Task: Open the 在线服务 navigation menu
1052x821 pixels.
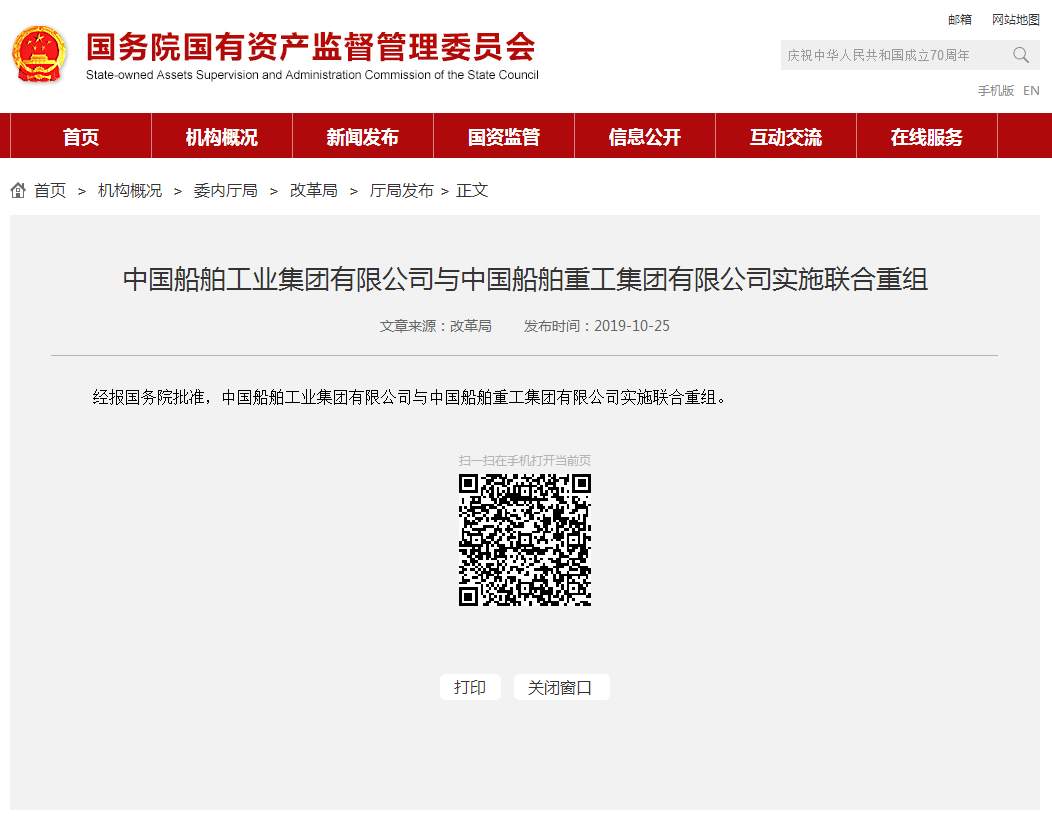Action: (x=927, y=137)
